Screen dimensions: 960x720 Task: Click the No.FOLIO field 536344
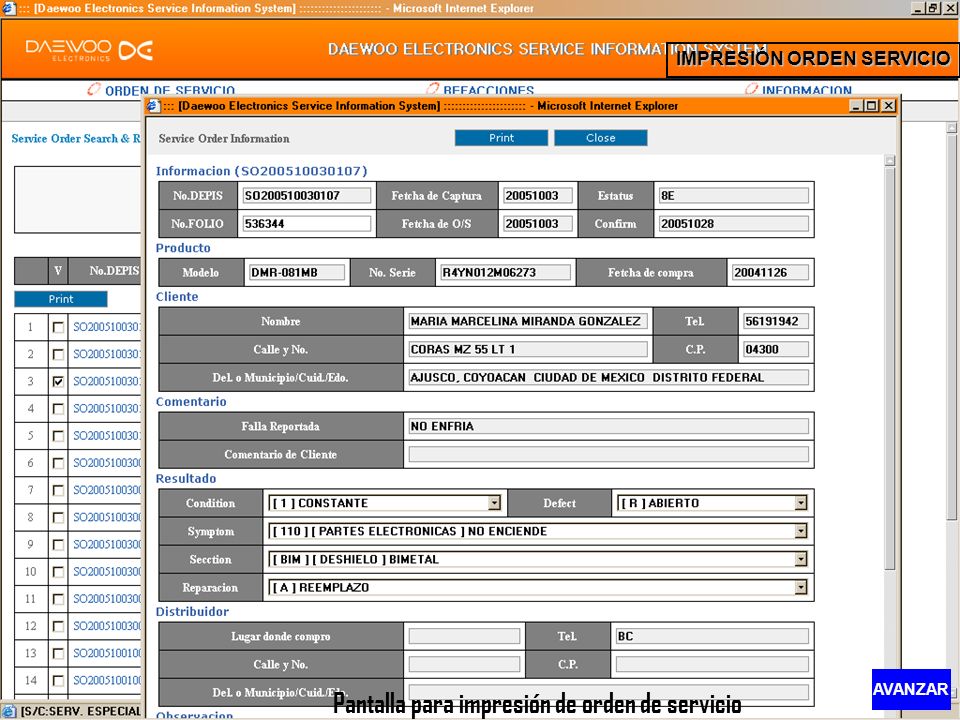[x=307, y=224]
